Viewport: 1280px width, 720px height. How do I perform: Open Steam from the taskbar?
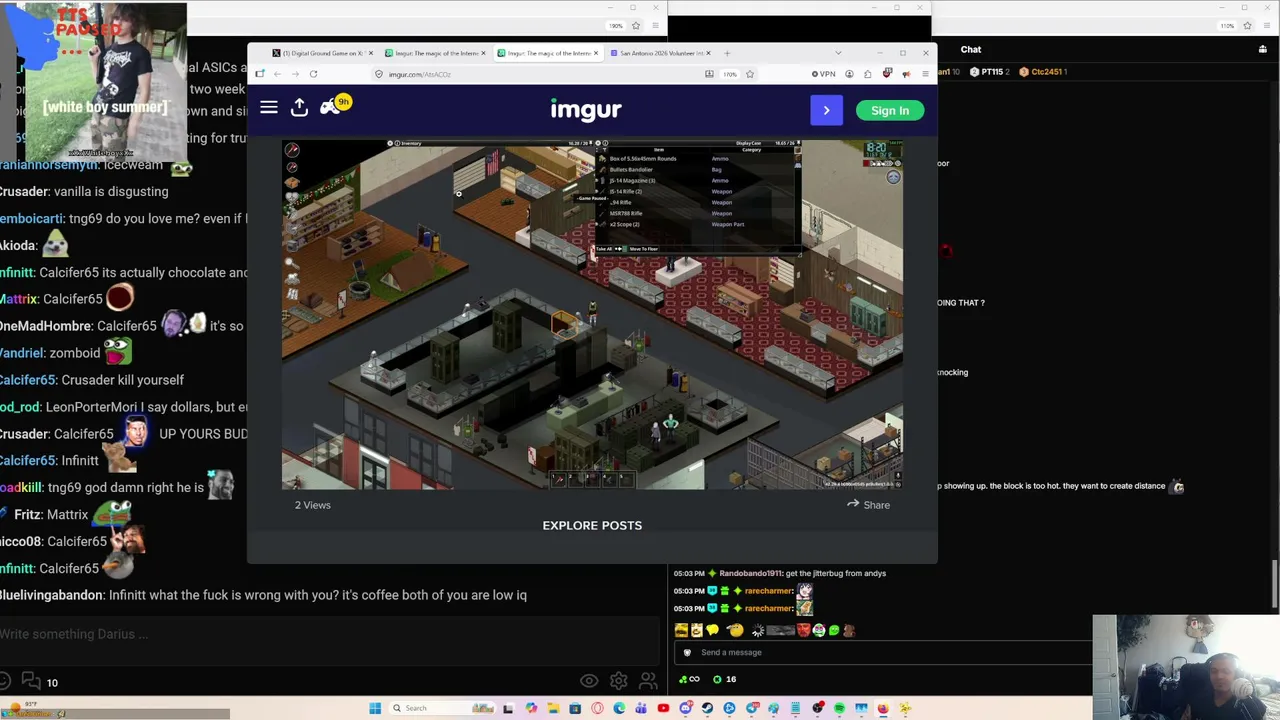tap(707, 708)
